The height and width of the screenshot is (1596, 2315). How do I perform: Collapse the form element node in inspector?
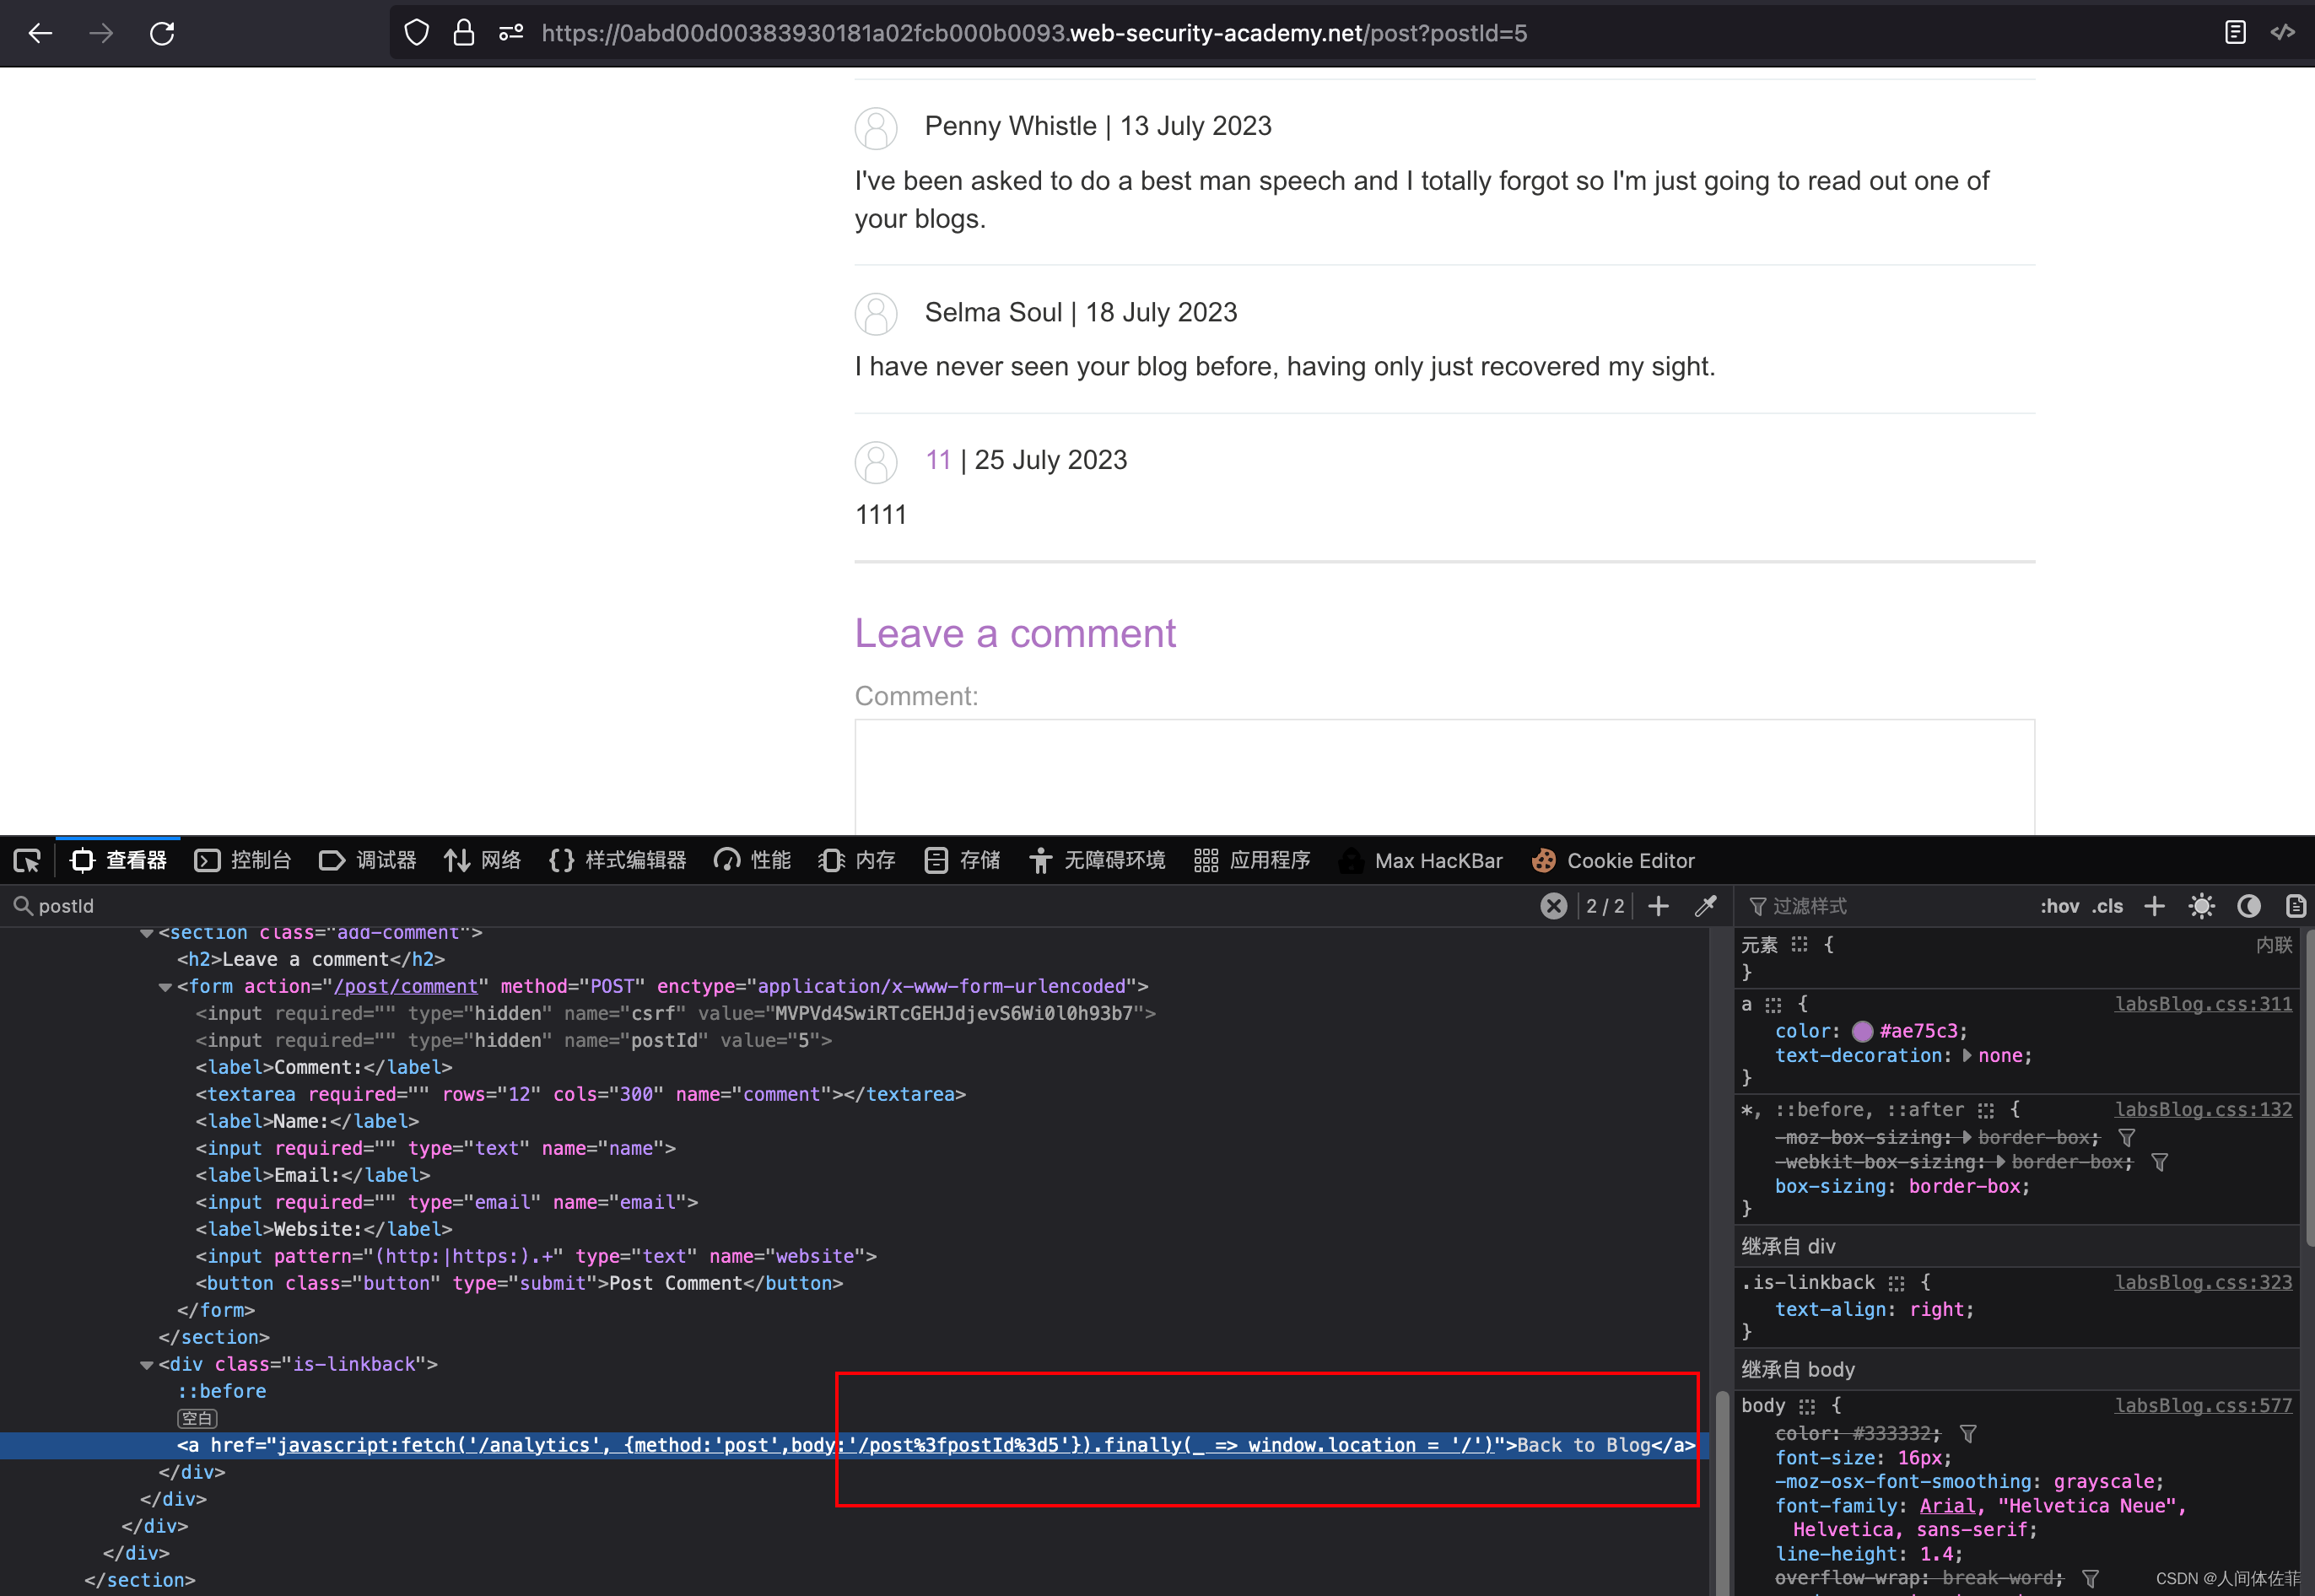click(x=165, y=987)
